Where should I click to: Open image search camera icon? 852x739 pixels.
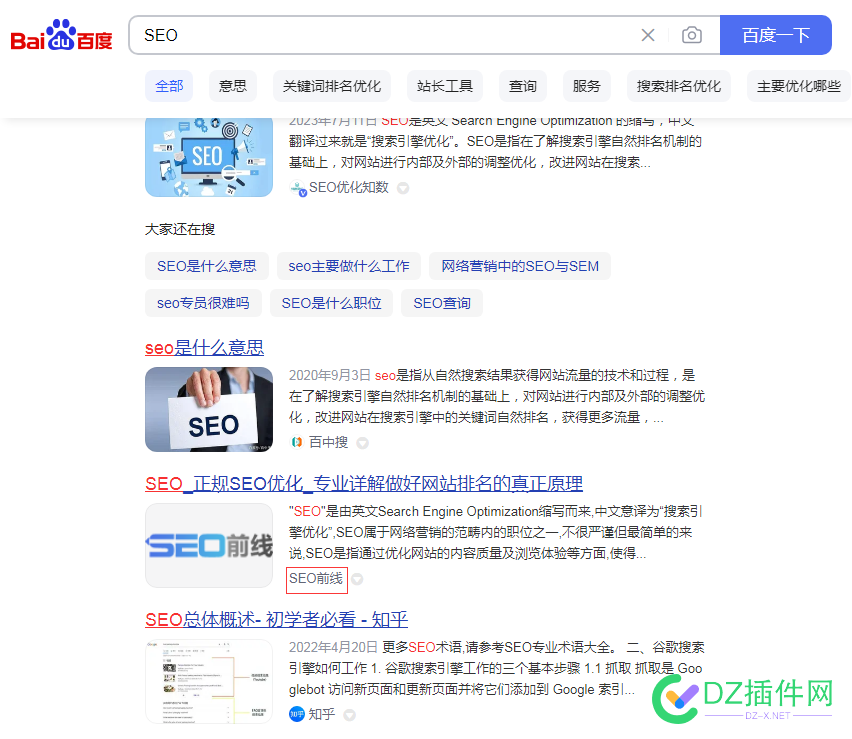point(691,35)
